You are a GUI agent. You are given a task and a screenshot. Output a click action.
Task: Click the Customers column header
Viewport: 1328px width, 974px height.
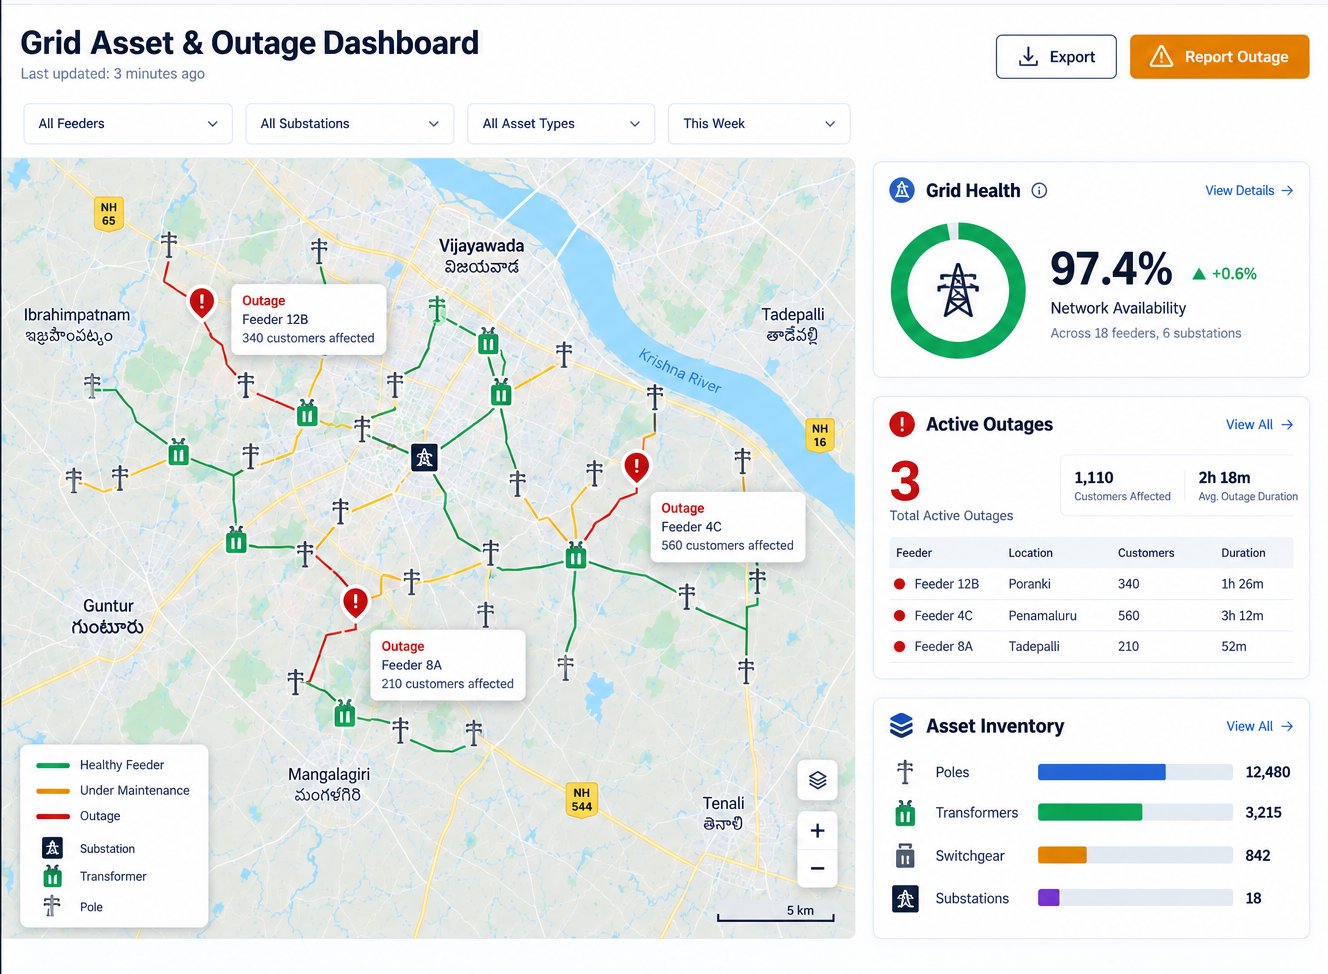click(1146, 553)
